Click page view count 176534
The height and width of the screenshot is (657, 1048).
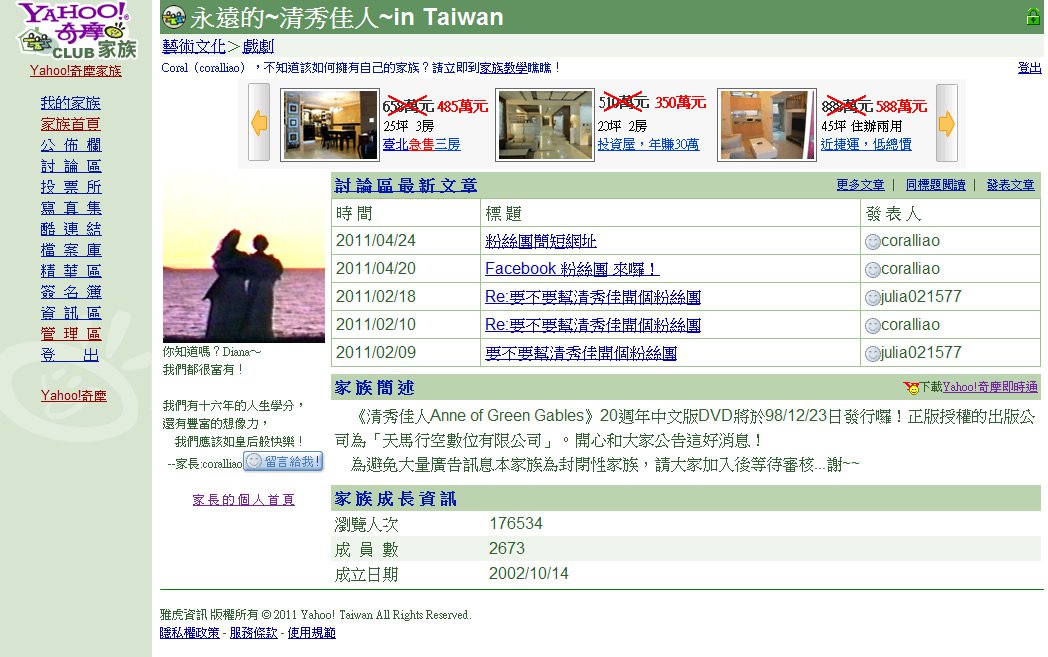(x=516, y=524)
